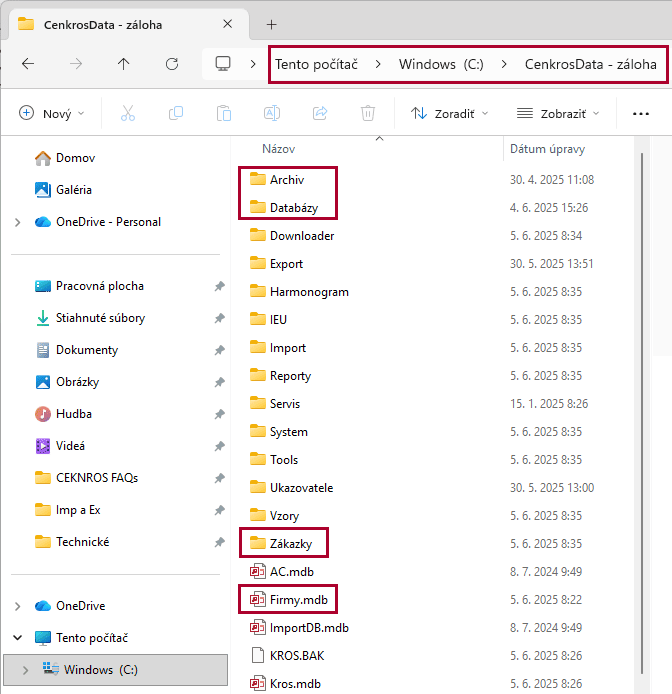Open the three-dots more options menu
Screen dimensions: 672x694
coord(641,113)
